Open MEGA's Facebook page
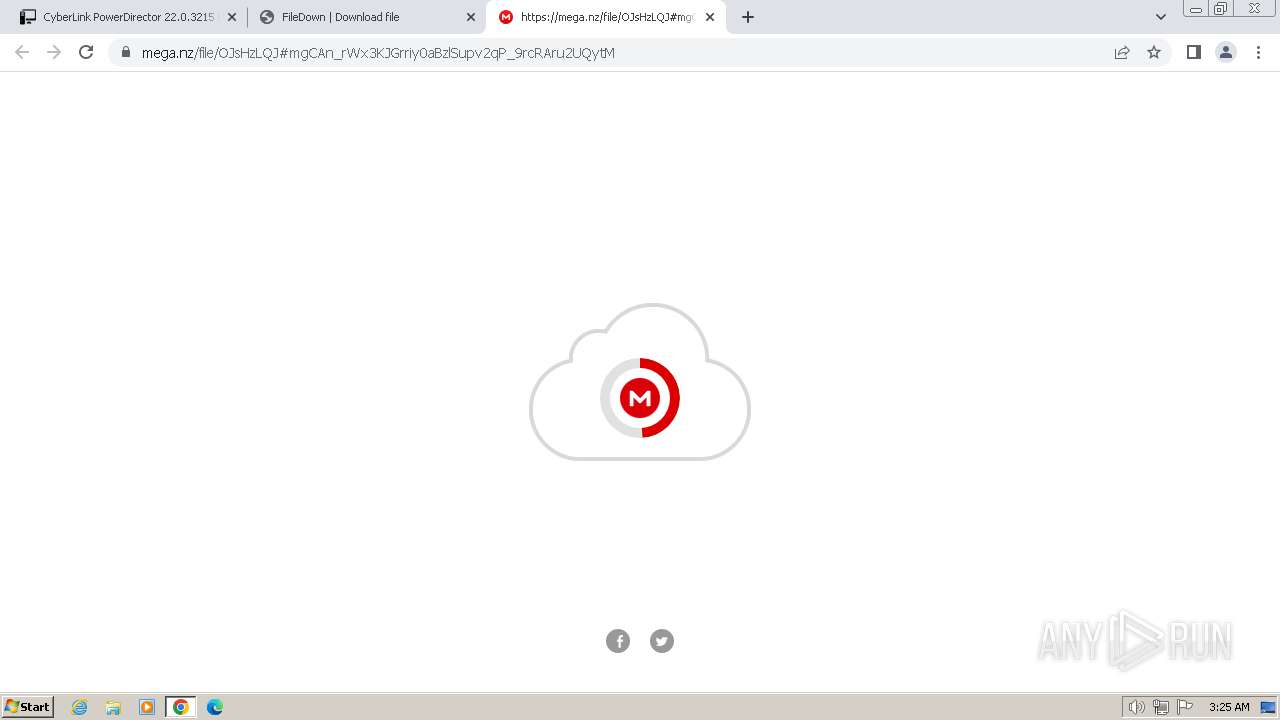The image size is (1280, 720). 618,641
